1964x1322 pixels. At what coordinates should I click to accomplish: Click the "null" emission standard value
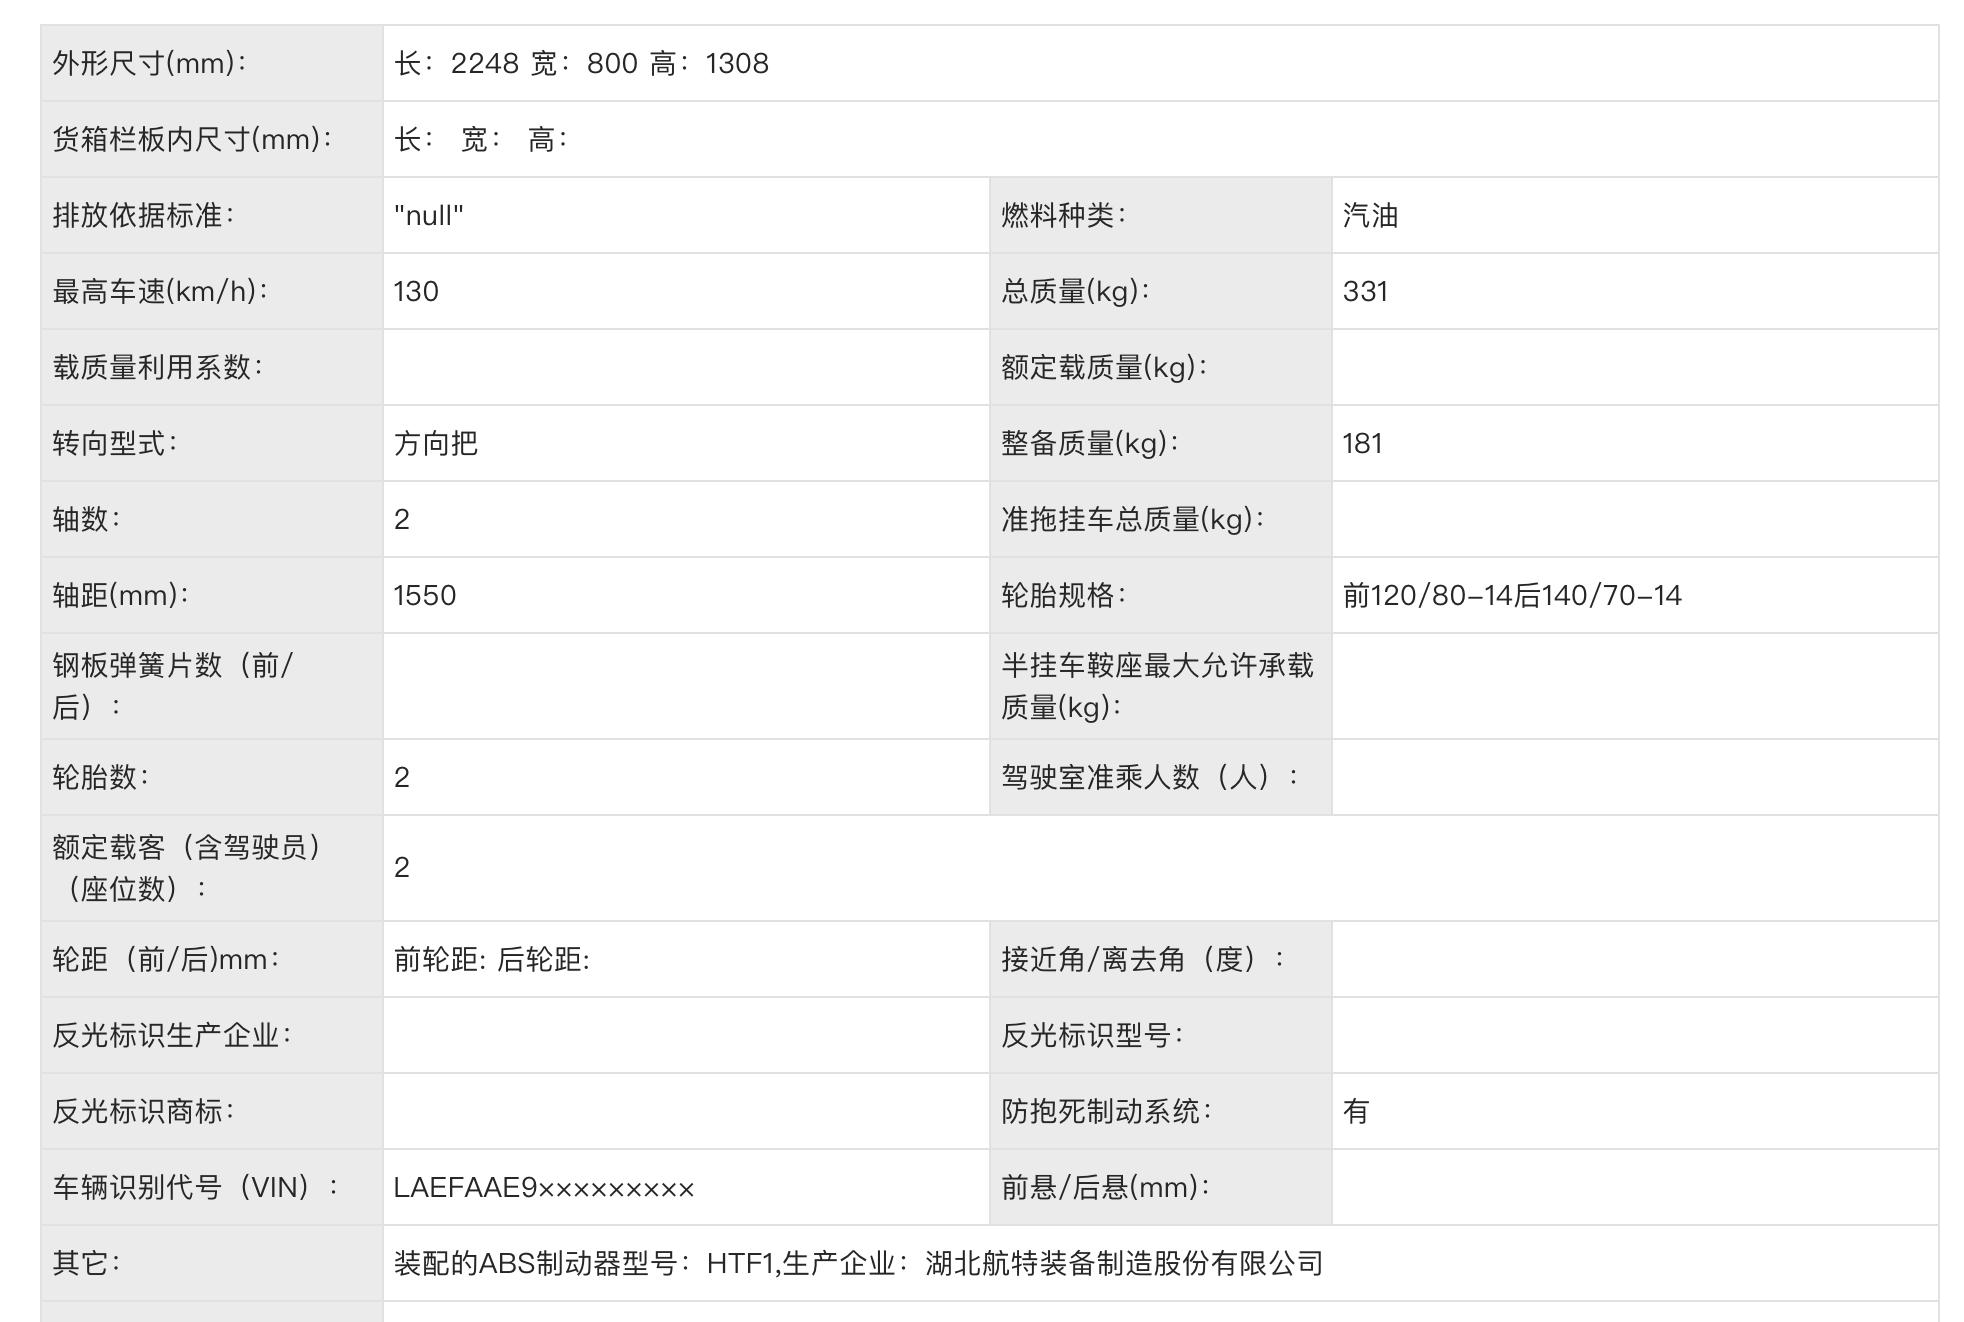coord(429,216)
